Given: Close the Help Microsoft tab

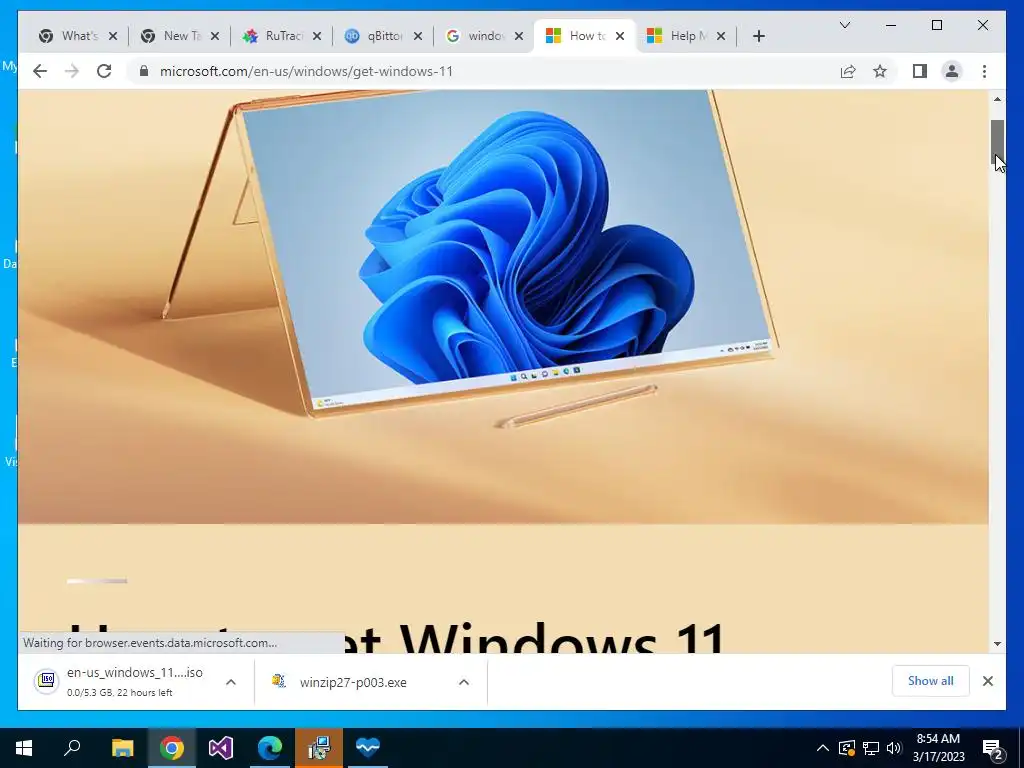Looking at the screenshot, I should [x=721, y=36].
